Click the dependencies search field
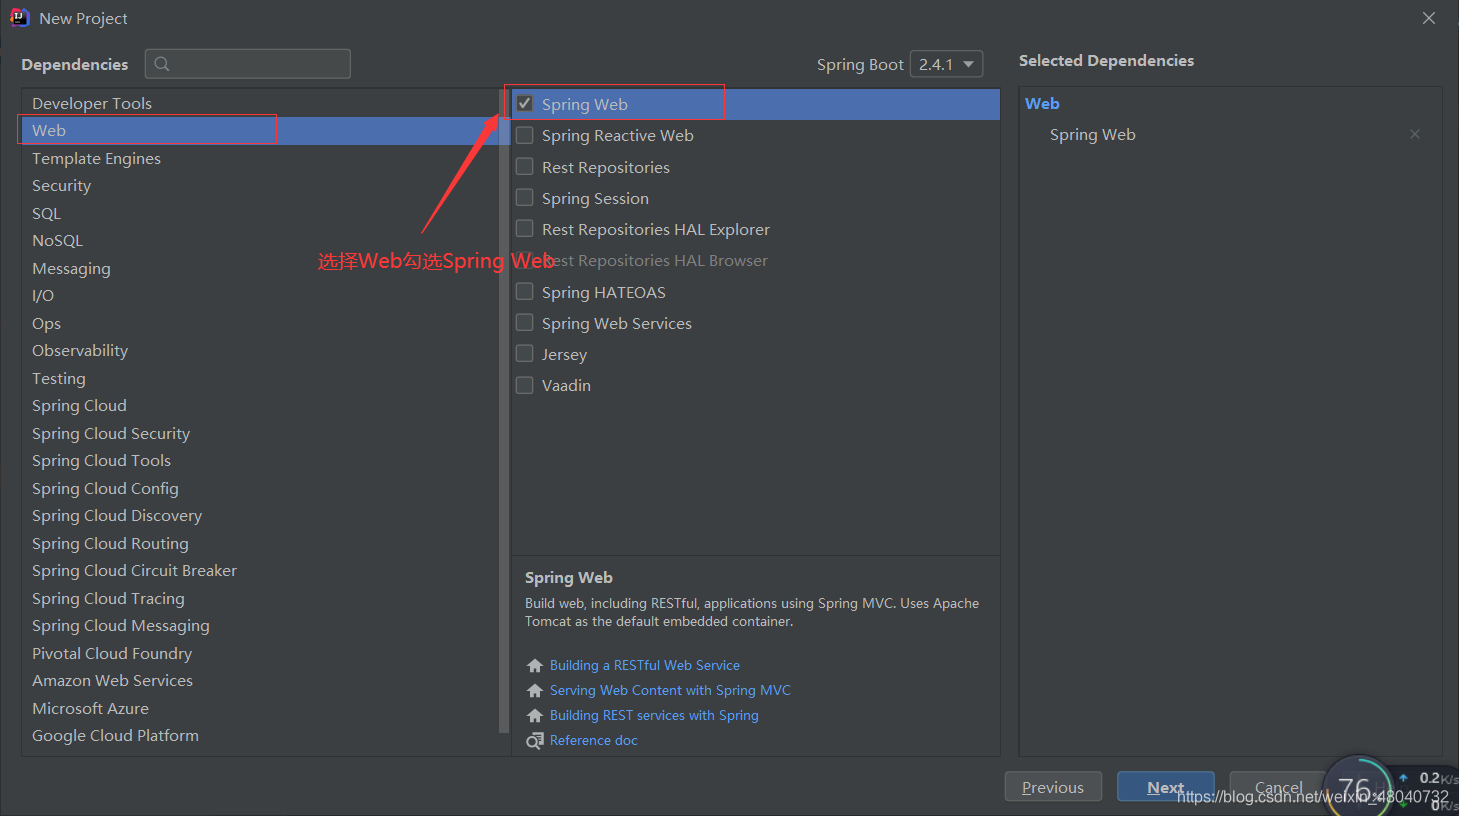The height and width of the screenshot is (816, 1459). [x=248, y=64]
